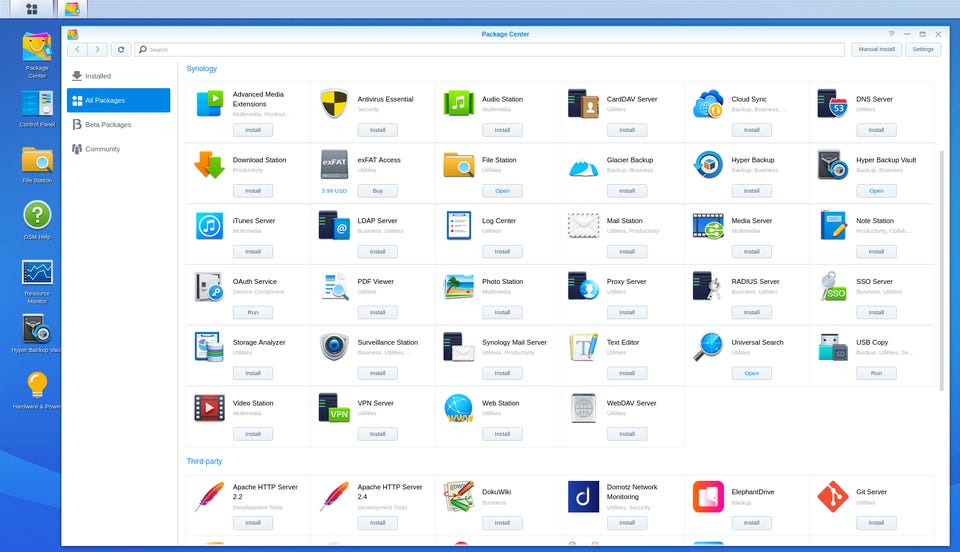The height and width of the screenshot is (552, 960).
Task: Select the Surveillance Station camera icon
Action: click(334, 347)
